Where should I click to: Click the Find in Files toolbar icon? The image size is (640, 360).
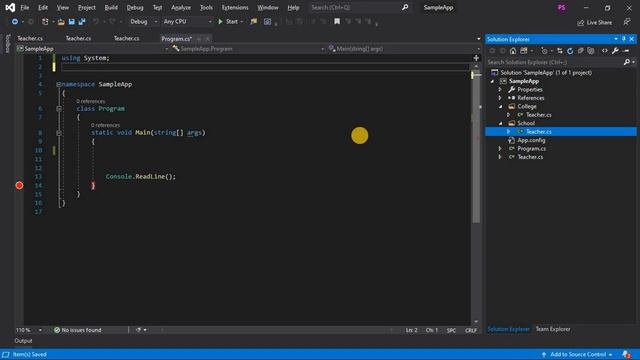point(253,22)
